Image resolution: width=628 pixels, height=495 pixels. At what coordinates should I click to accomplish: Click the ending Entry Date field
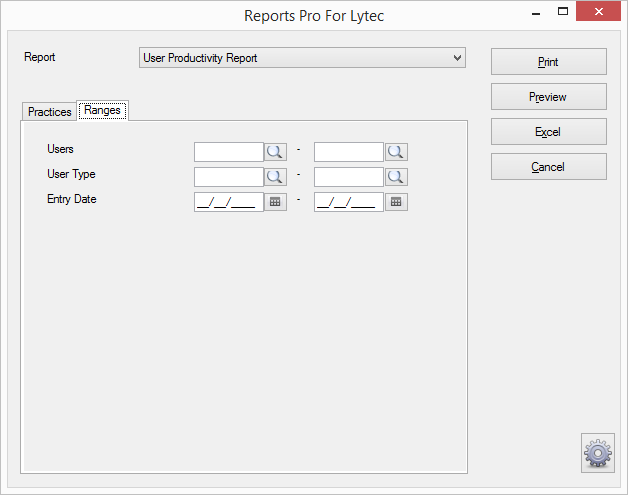coord(349,202)
